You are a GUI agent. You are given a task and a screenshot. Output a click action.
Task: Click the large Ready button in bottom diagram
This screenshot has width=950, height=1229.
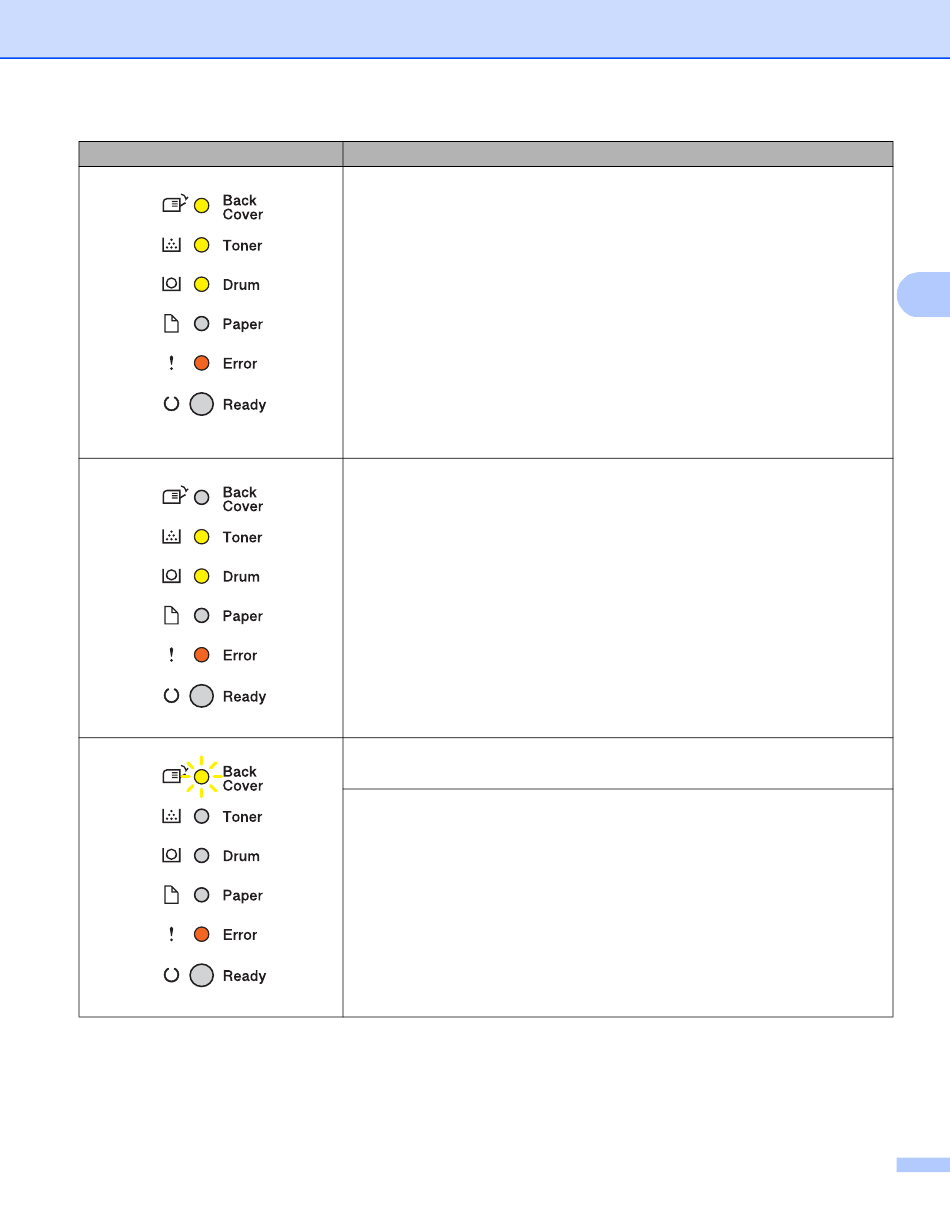[x=202, y=975]
